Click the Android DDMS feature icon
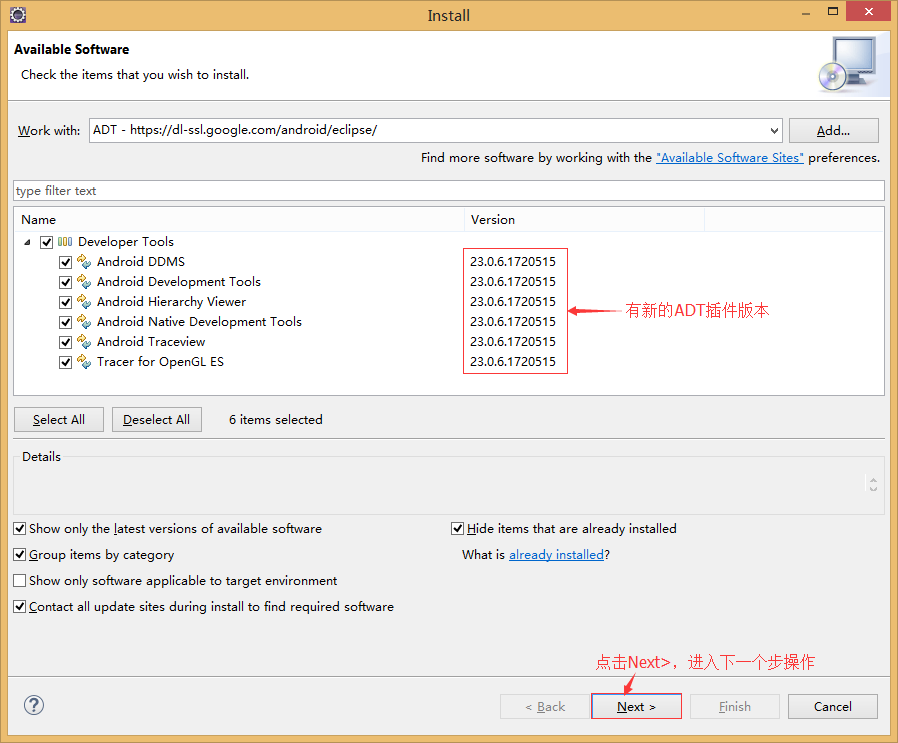The height and width of the screenshot is (743, 898). 84,262
